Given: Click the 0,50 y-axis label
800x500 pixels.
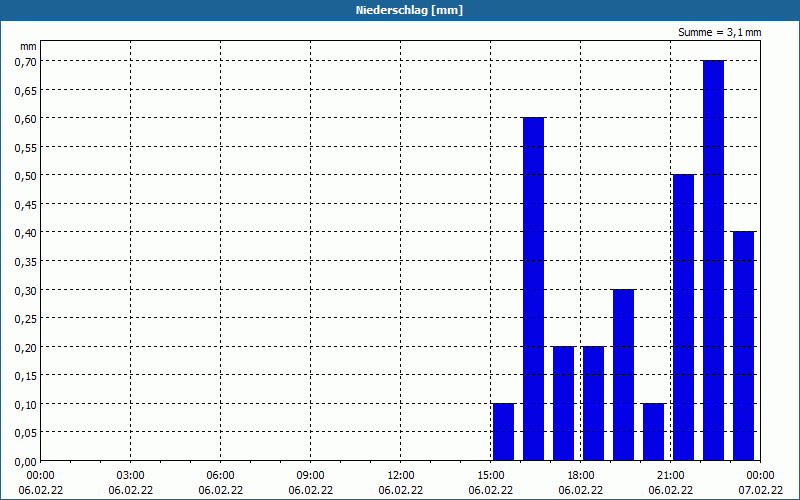Looking at the screenshot, I should pos(26,176).
